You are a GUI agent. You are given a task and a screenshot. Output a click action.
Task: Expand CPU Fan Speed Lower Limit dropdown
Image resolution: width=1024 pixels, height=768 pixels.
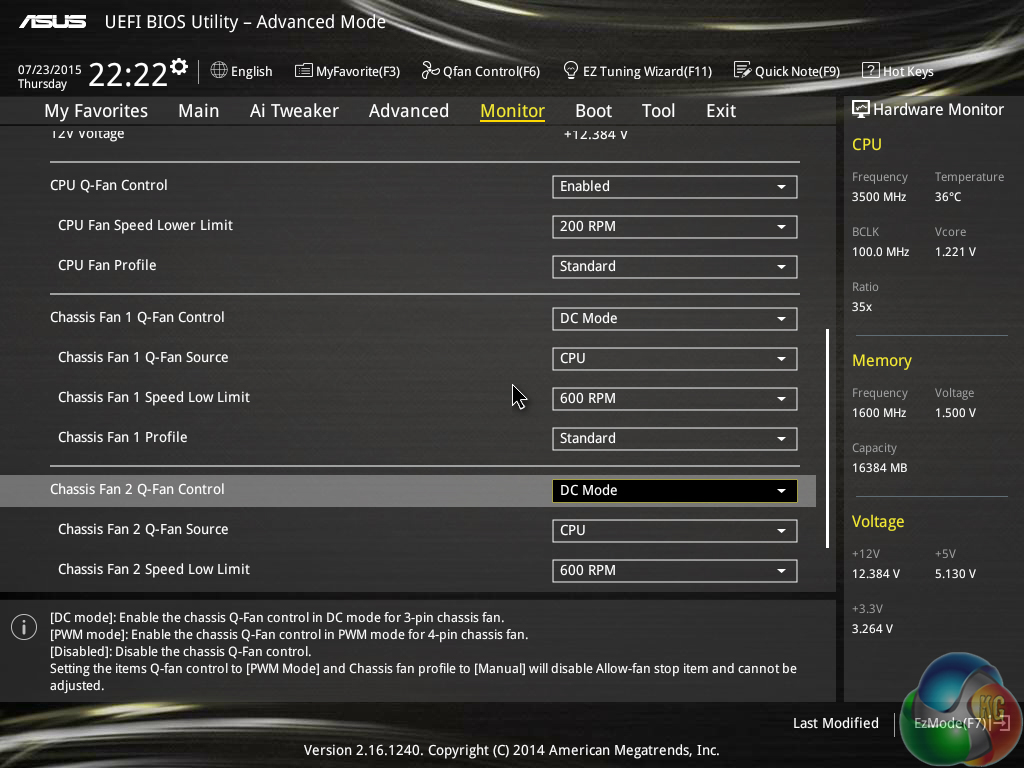[x=674, y=227]
